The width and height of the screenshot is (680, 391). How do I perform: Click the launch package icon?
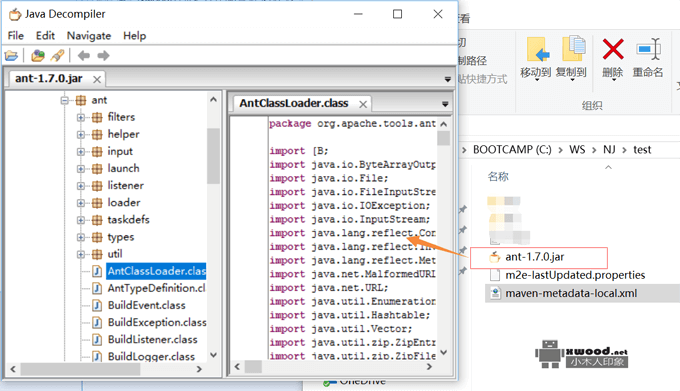coord(97,169)
